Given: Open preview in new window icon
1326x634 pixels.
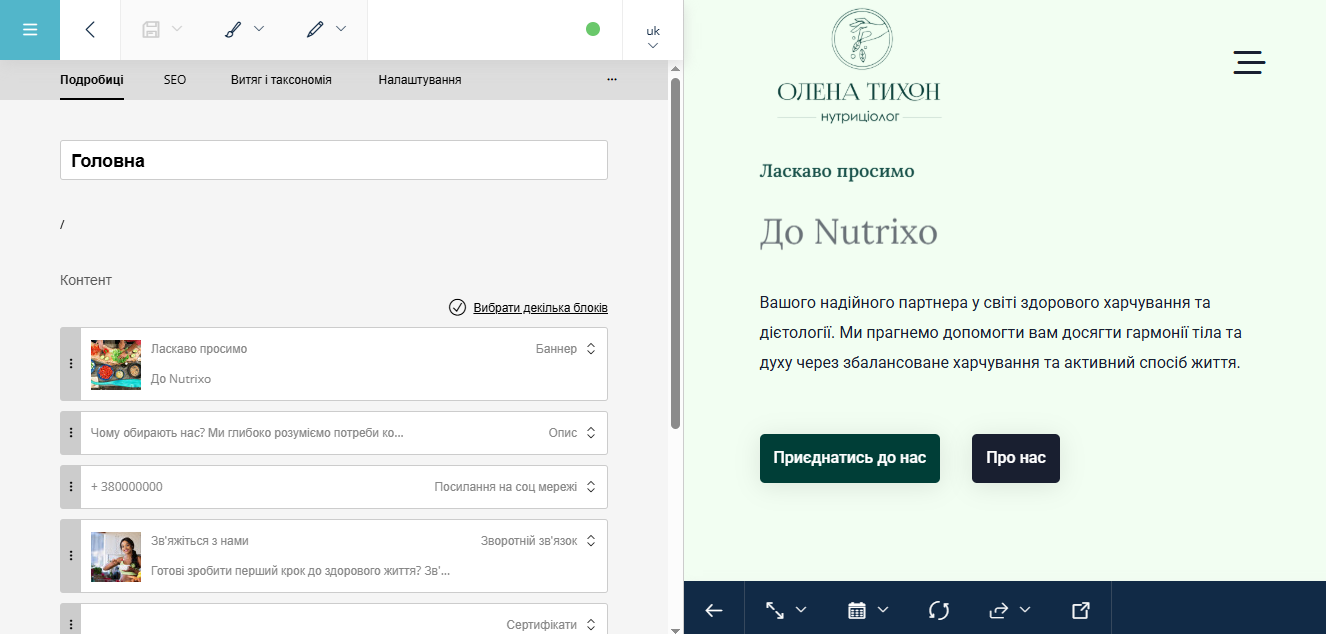Looking at the screenshot, I should 1080,610.
